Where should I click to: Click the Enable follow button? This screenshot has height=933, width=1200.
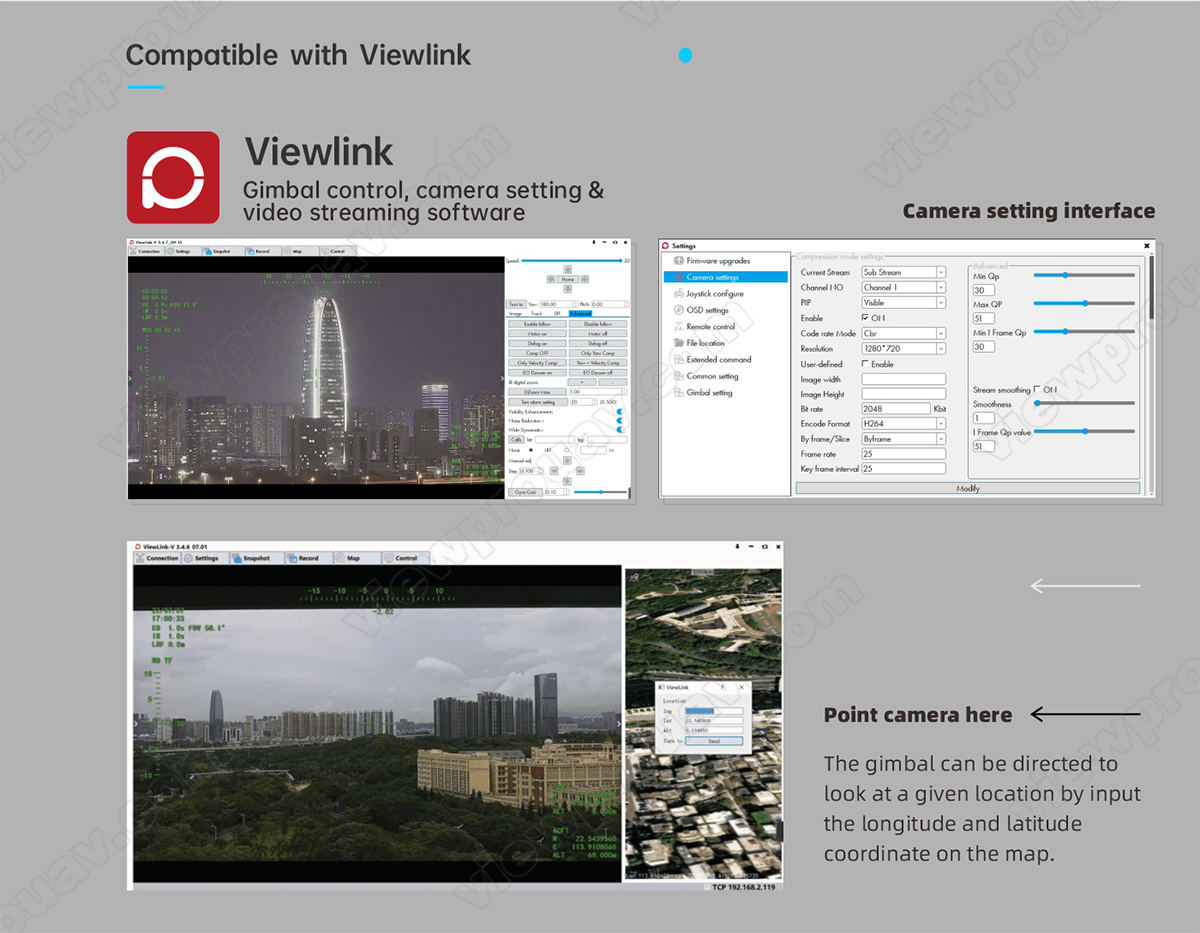pyautogui.click(x=537, y=324)
